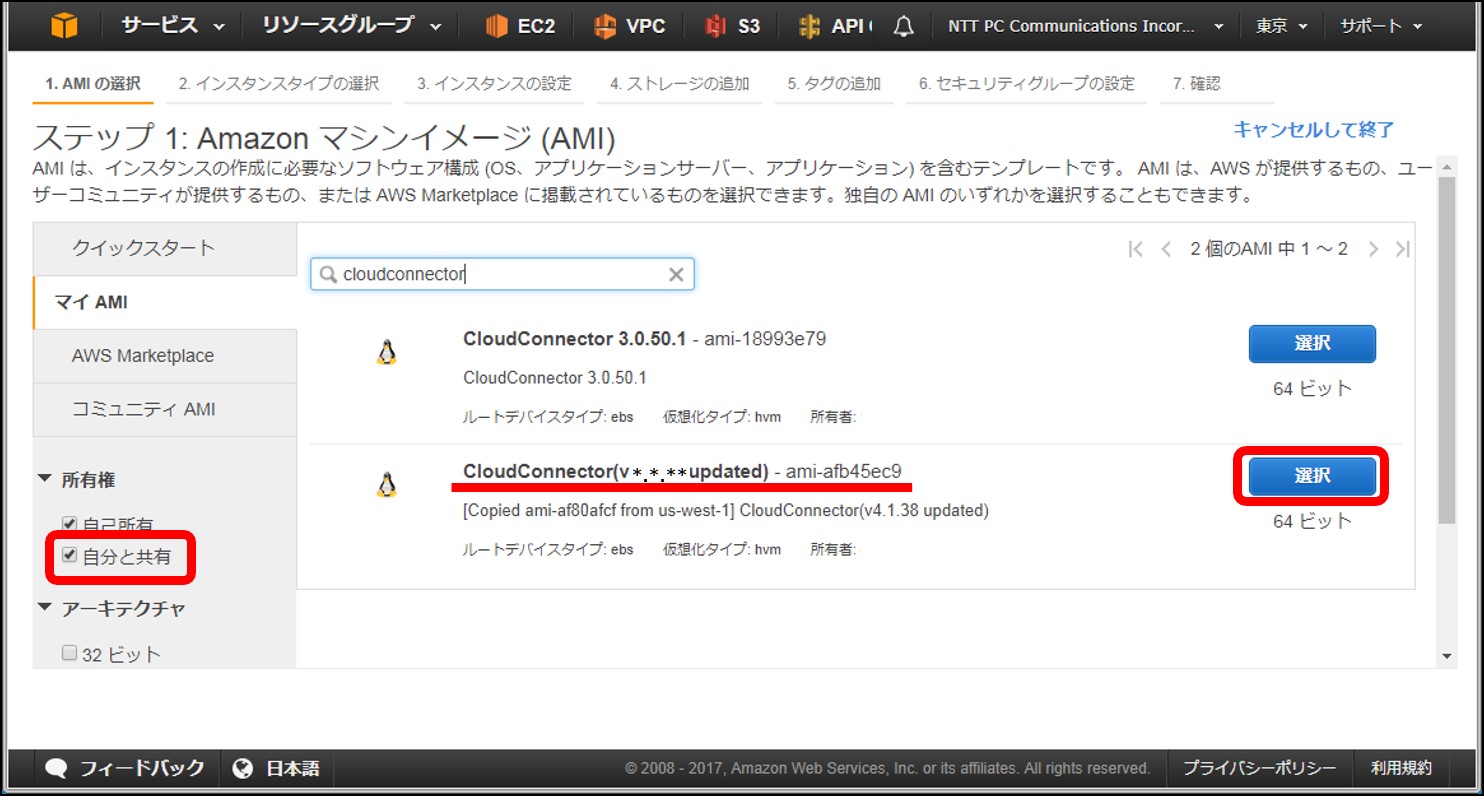
Task: Click 選択 for ami-afb45ec9 AMI
Action: (1312, 476)
